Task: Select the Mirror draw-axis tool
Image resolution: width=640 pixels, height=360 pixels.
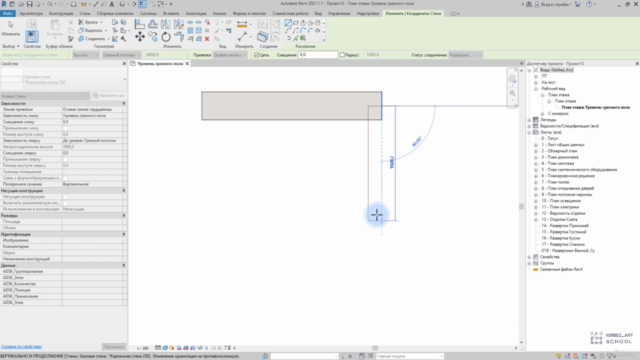Action: [x=179, y=24]
